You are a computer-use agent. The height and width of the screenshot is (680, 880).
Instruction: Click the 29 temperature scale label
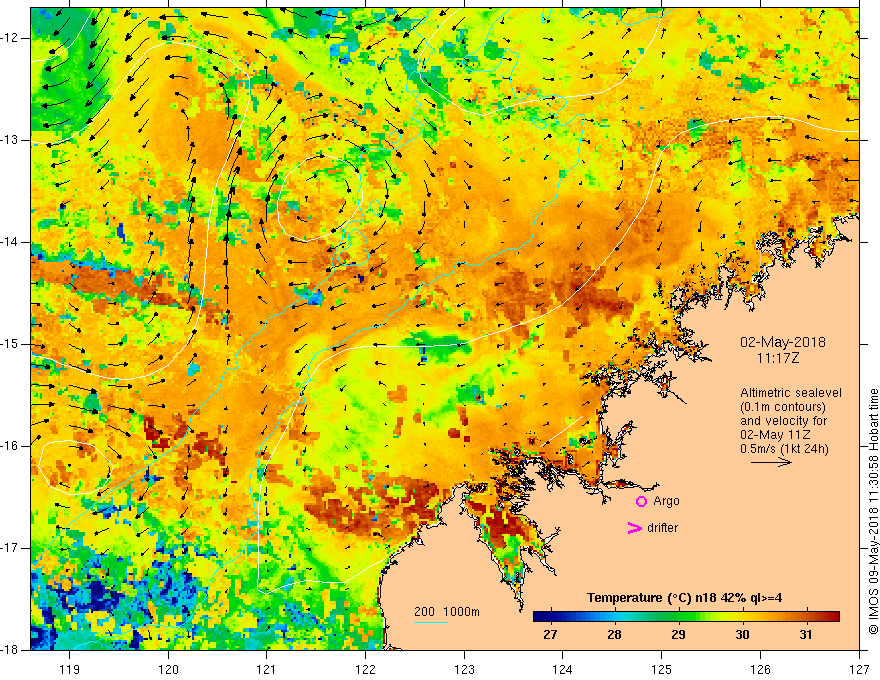(x=678, y=635)
